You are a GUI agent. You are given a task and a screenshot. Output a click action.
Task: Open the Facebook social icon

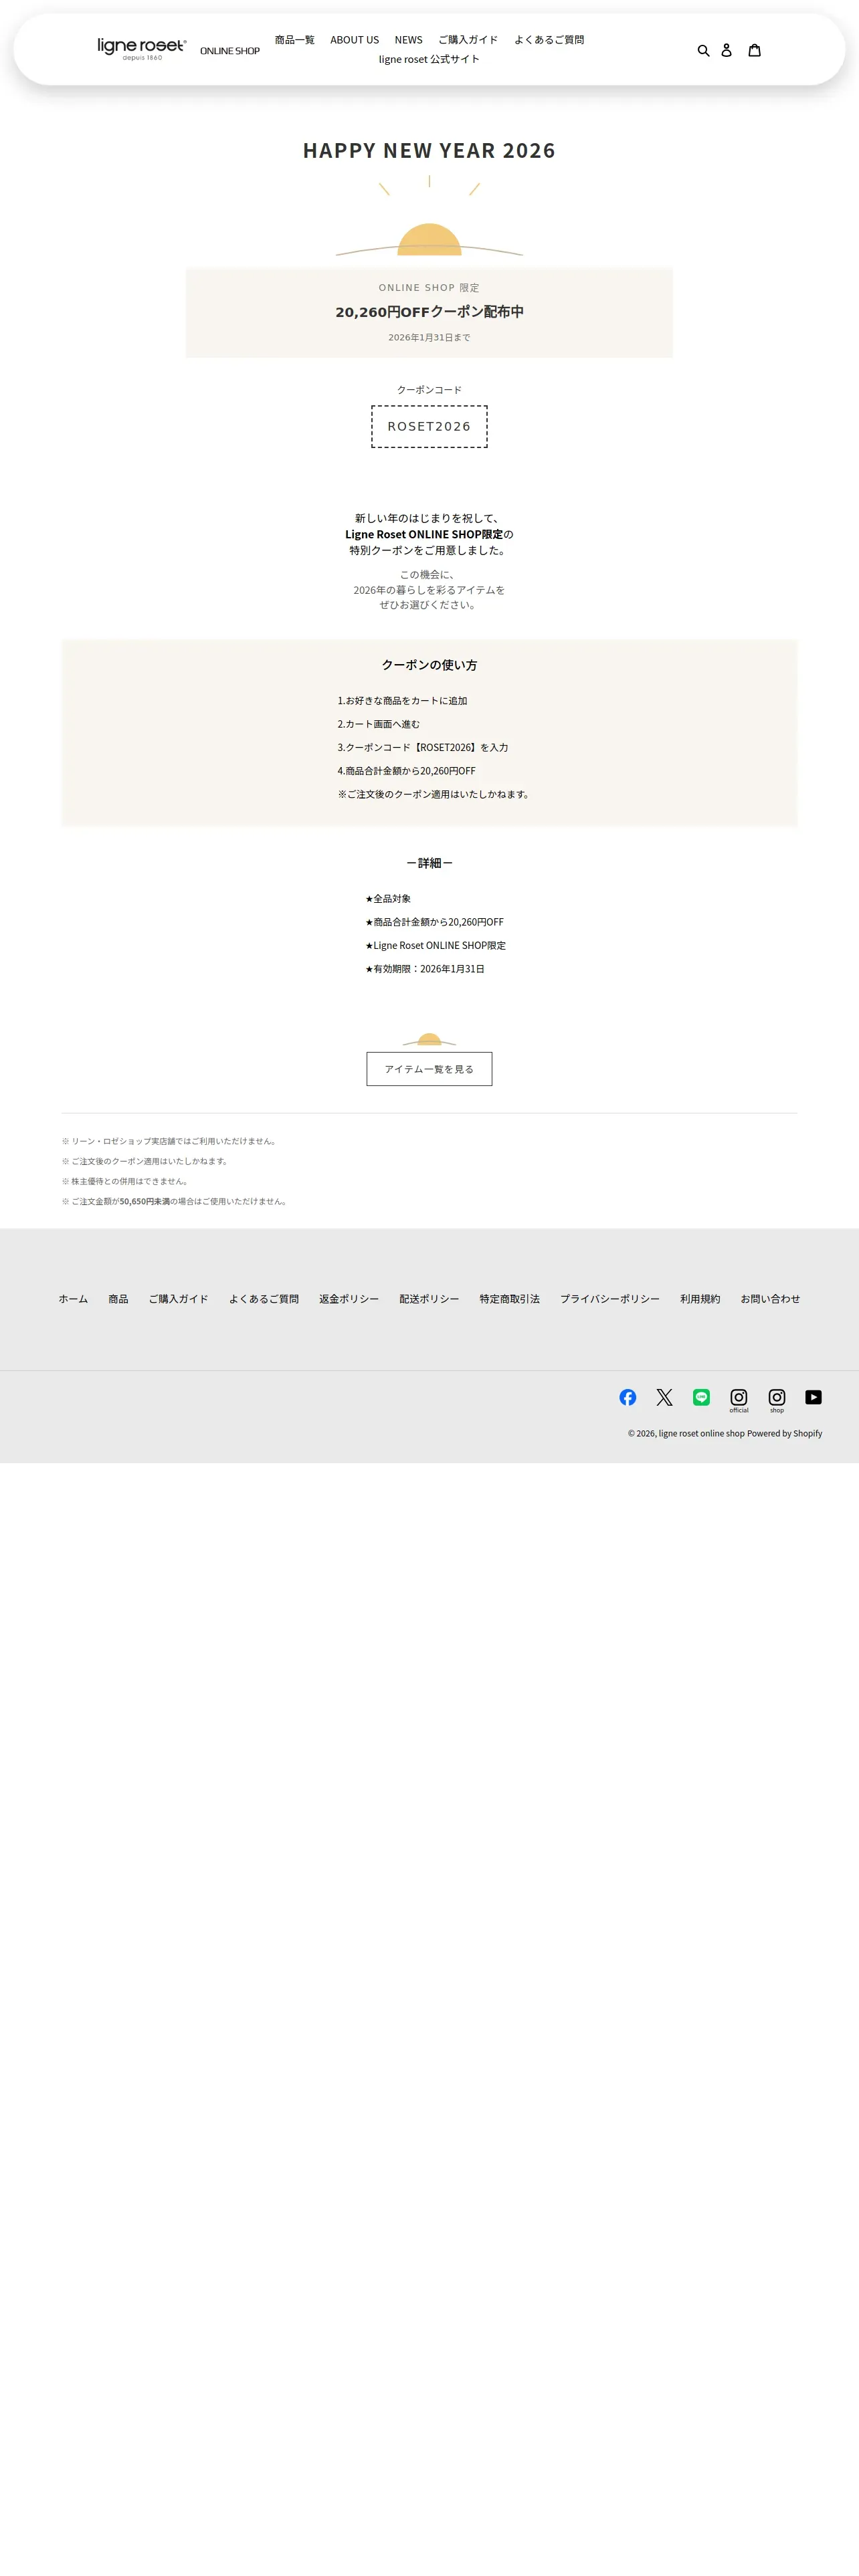(628, 1397)
